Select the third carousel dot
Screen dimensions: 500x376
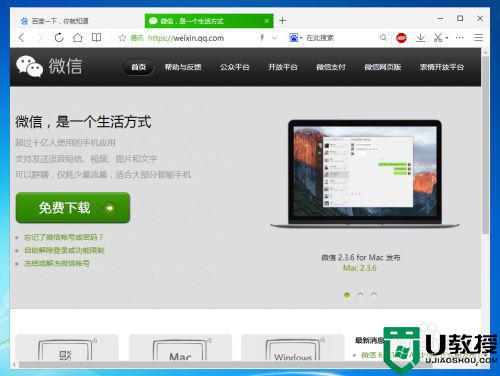pos(373,295)
